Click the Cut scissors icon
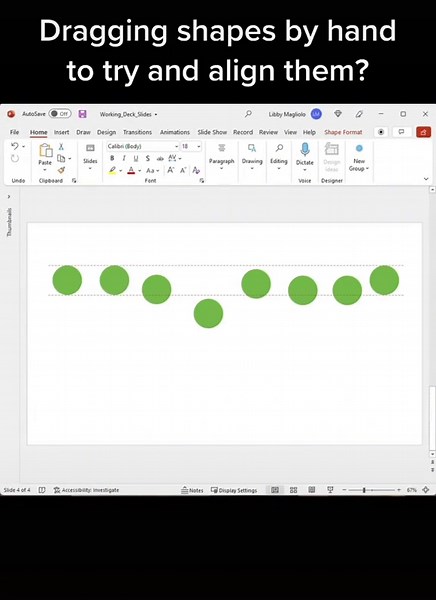This screenshot has height=600, width=436. tap(61, 147)
